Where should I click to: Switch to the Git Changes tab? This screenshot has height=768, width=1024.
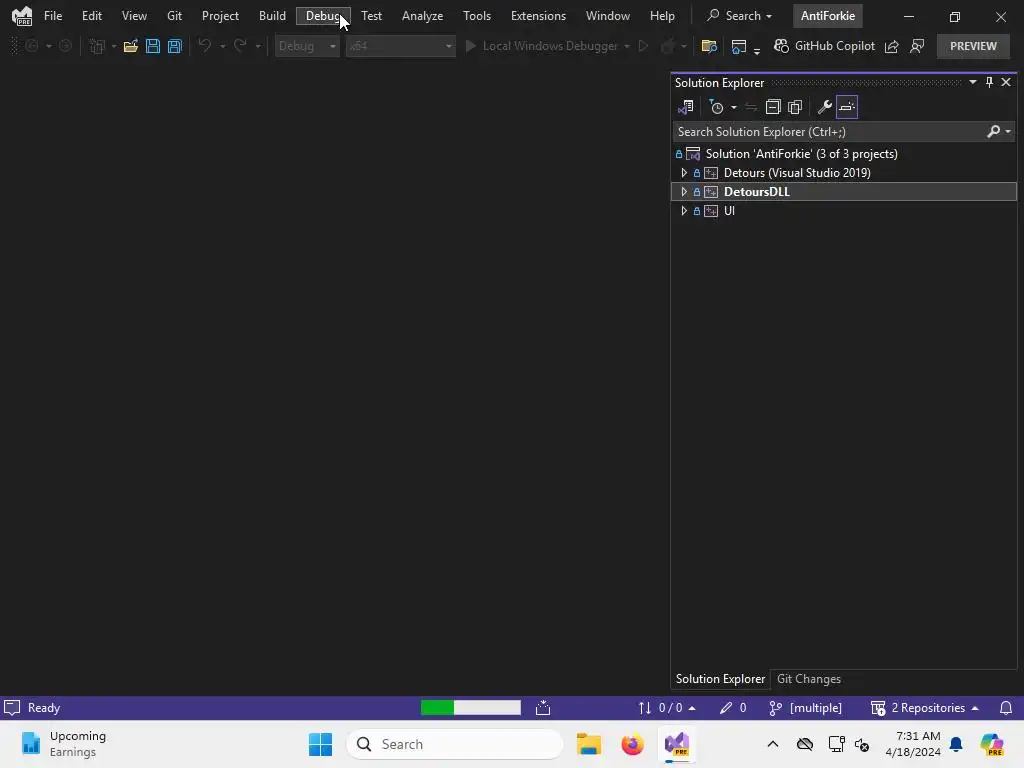[808, 679]
